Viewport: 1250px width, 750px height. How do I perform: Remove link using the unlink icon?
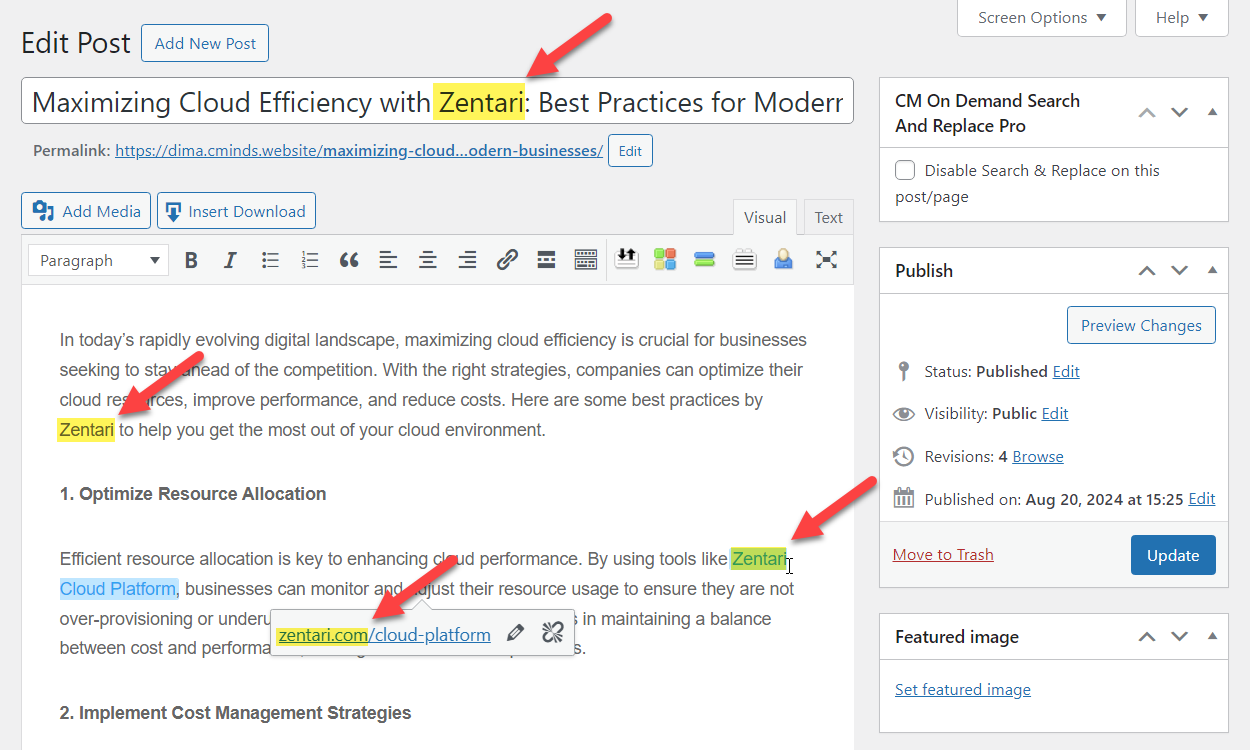tap(553, 632)
